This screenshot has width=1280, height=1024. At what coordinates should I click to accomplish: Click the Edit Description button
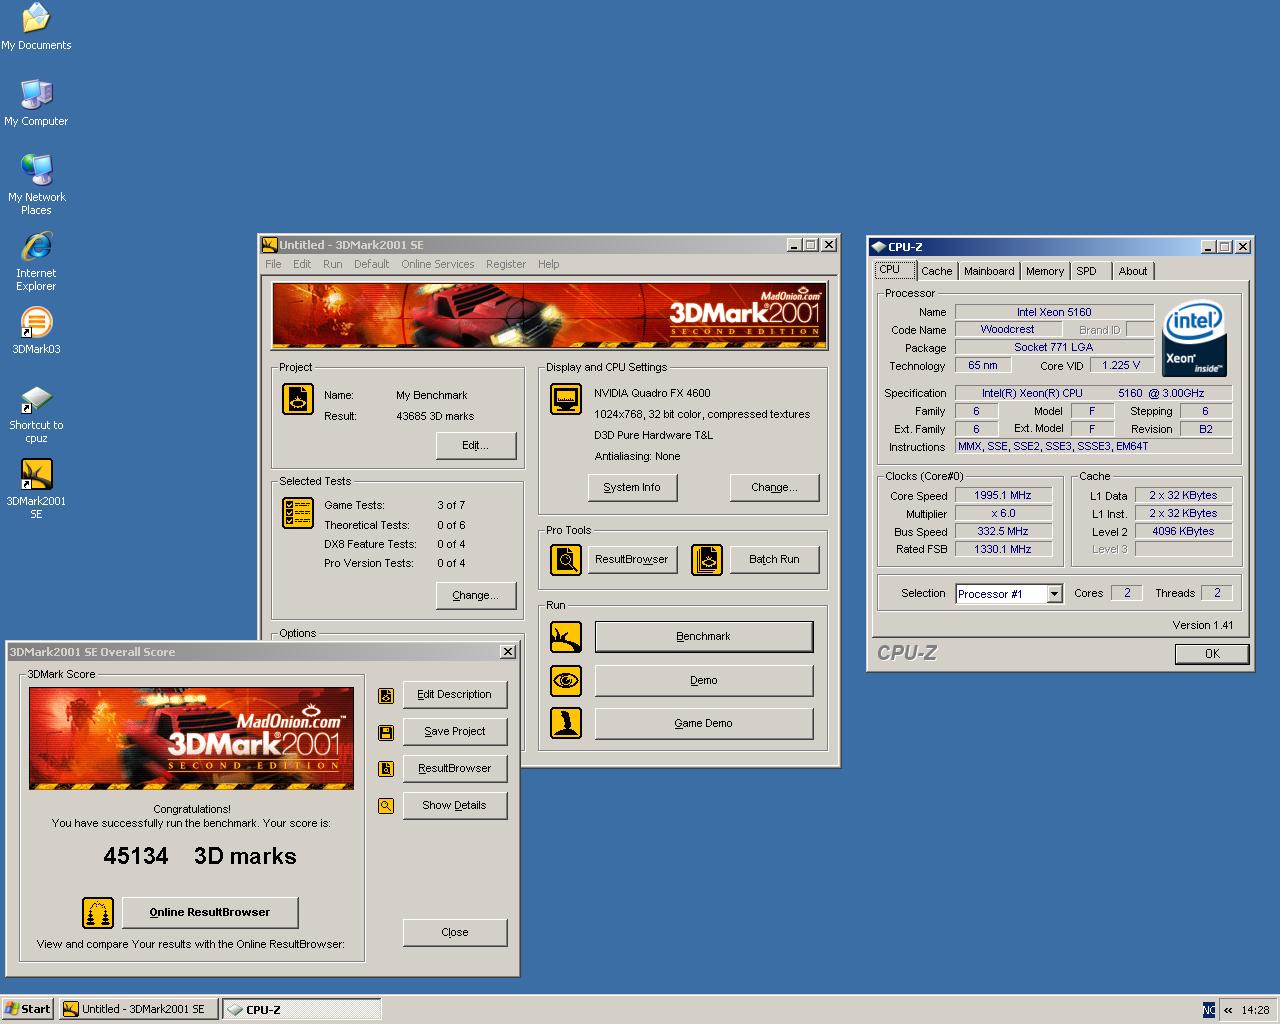point(455,694)
